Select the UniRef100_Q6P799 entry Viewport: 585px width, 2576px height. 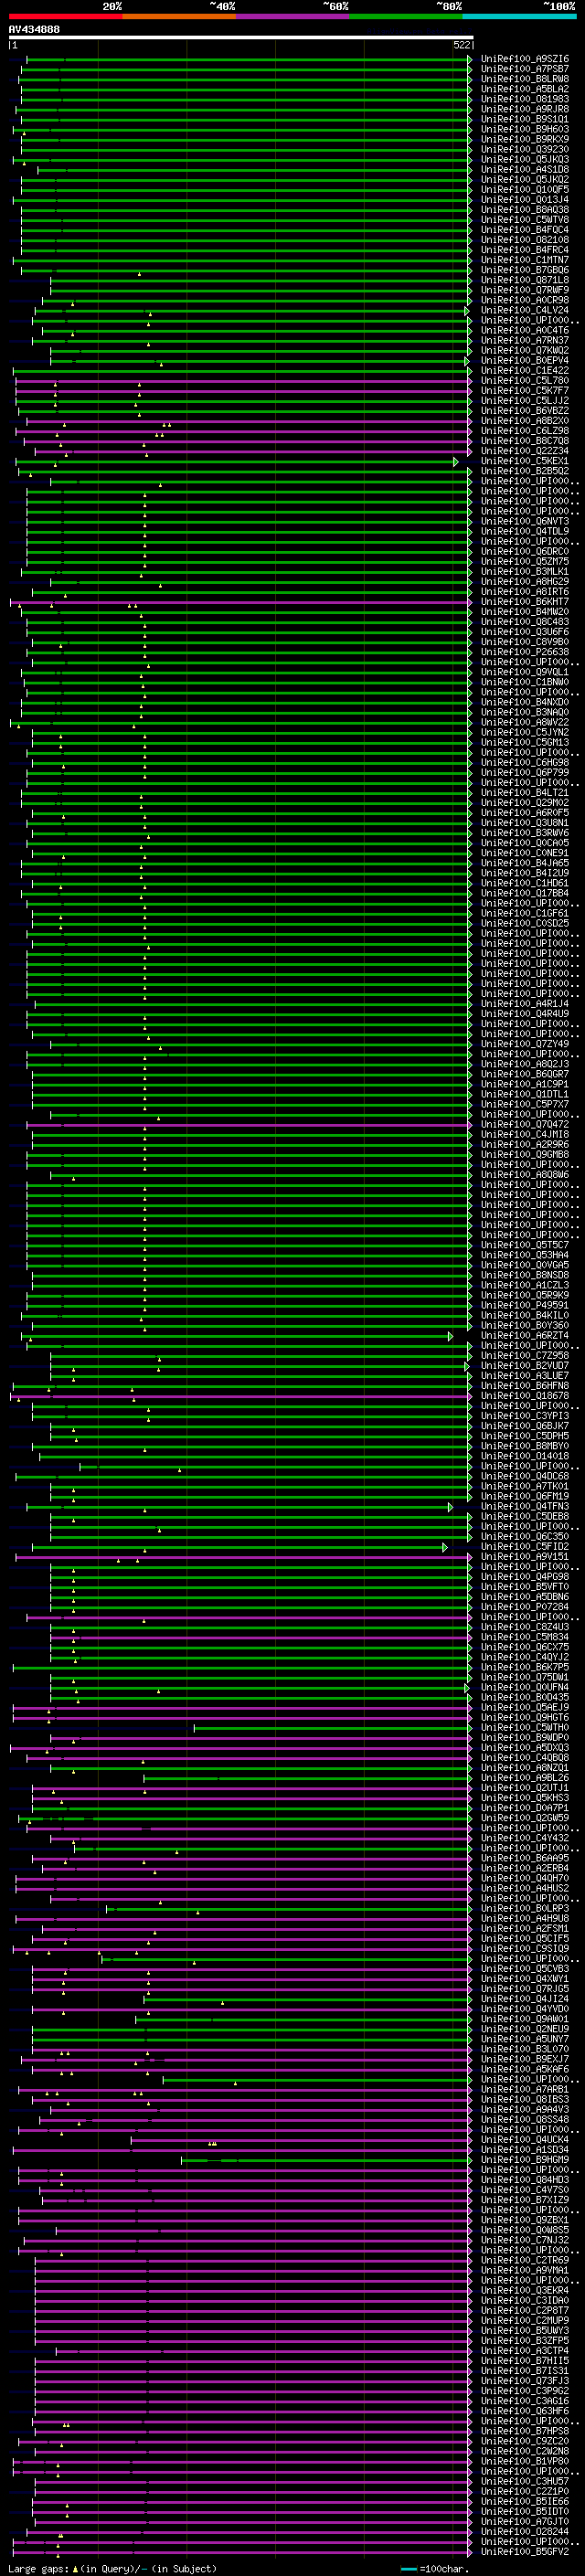click(x=524, y=772)
